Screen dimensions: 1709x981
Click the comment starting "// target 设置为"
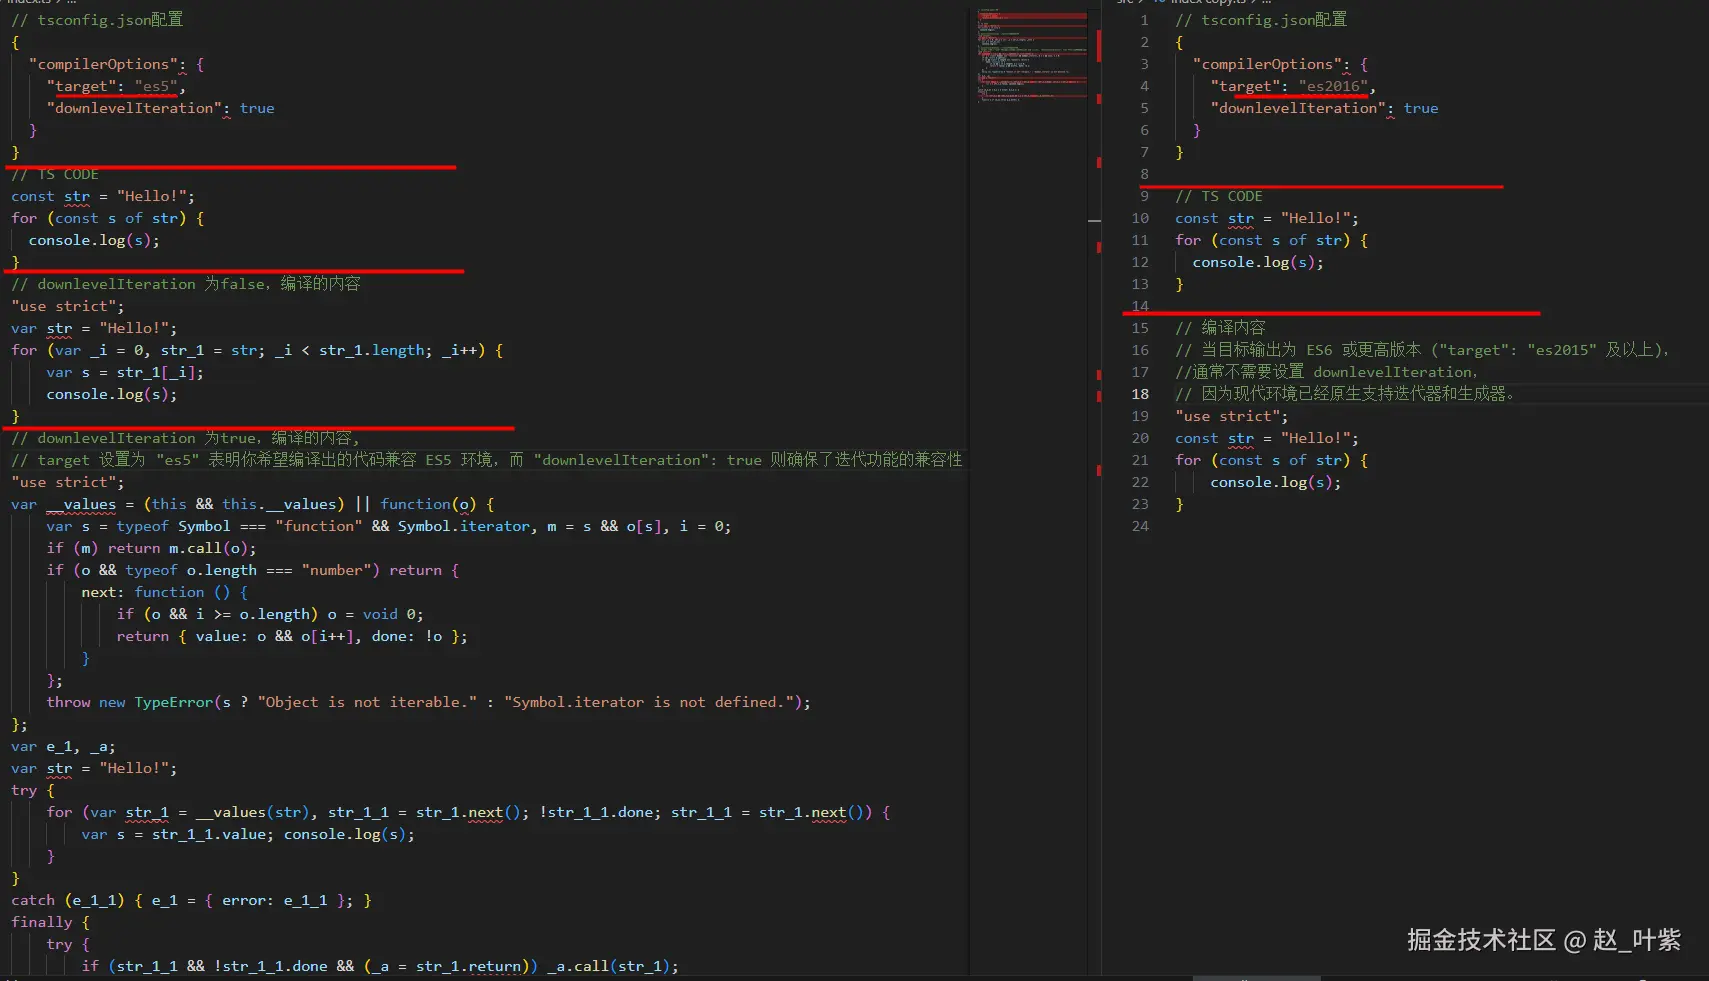(x=487, y=460)
